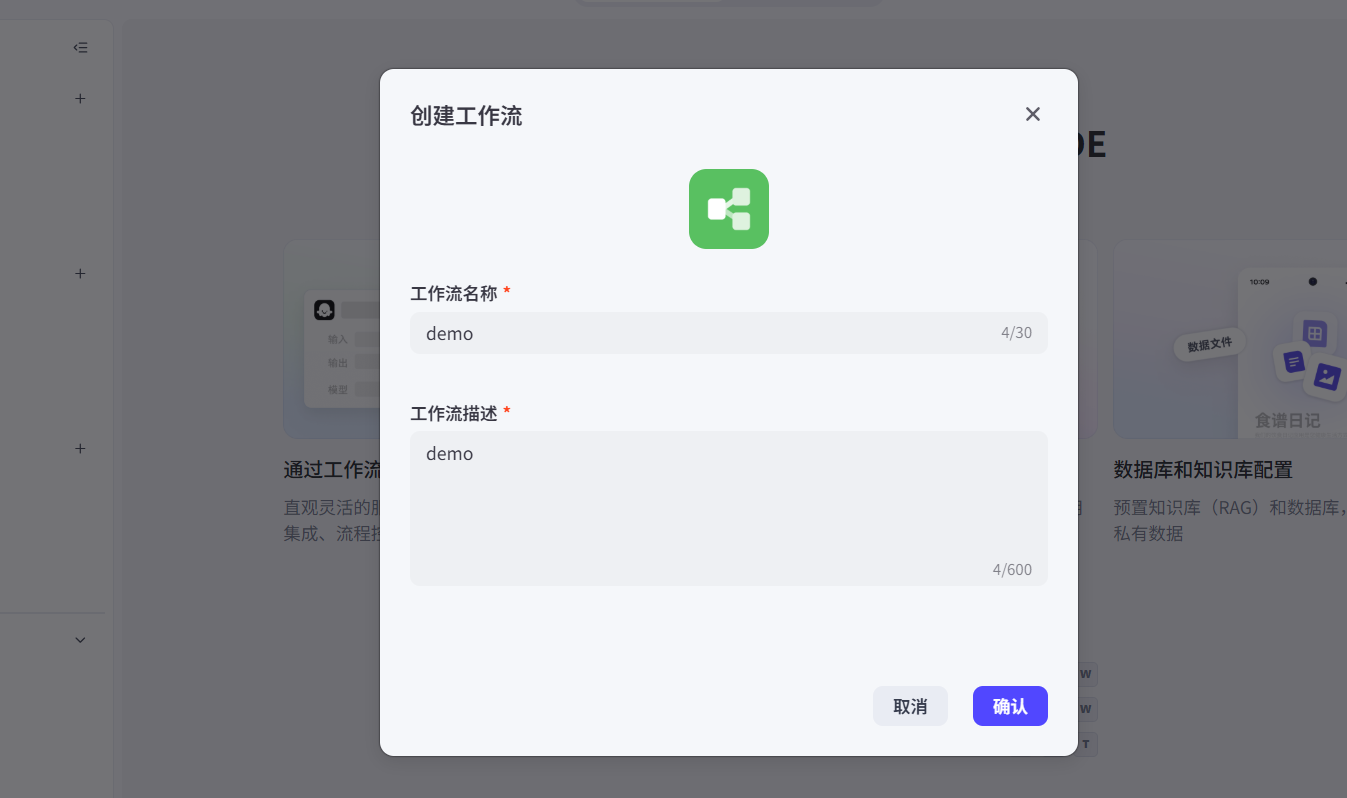
Task: Click the green workflow icon in the dialog
Action: tap(728, 208)
